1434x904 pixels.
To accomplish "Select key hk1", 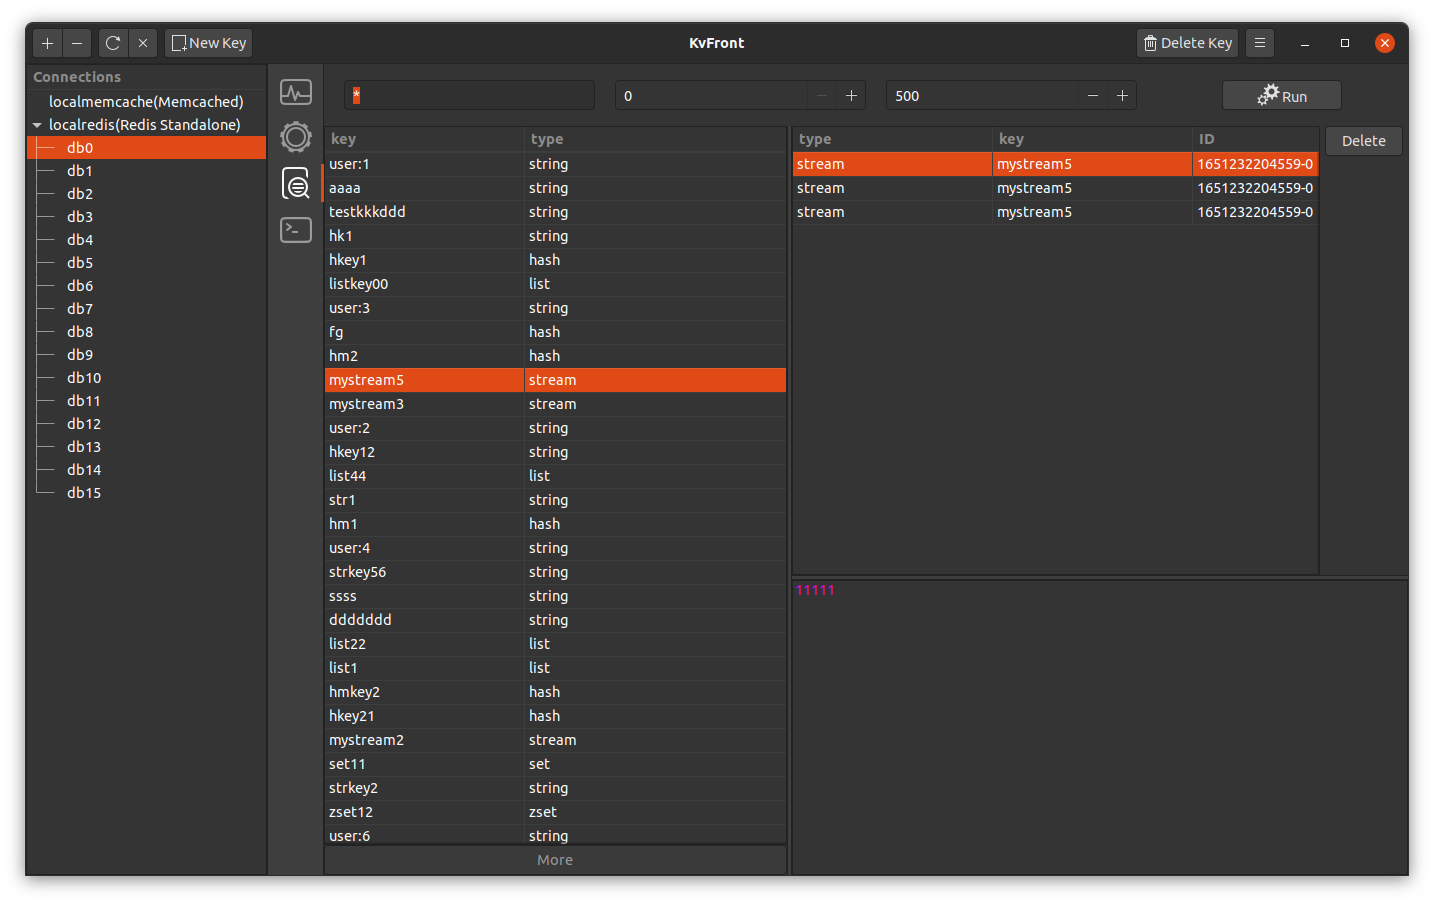I will [555, 236].
